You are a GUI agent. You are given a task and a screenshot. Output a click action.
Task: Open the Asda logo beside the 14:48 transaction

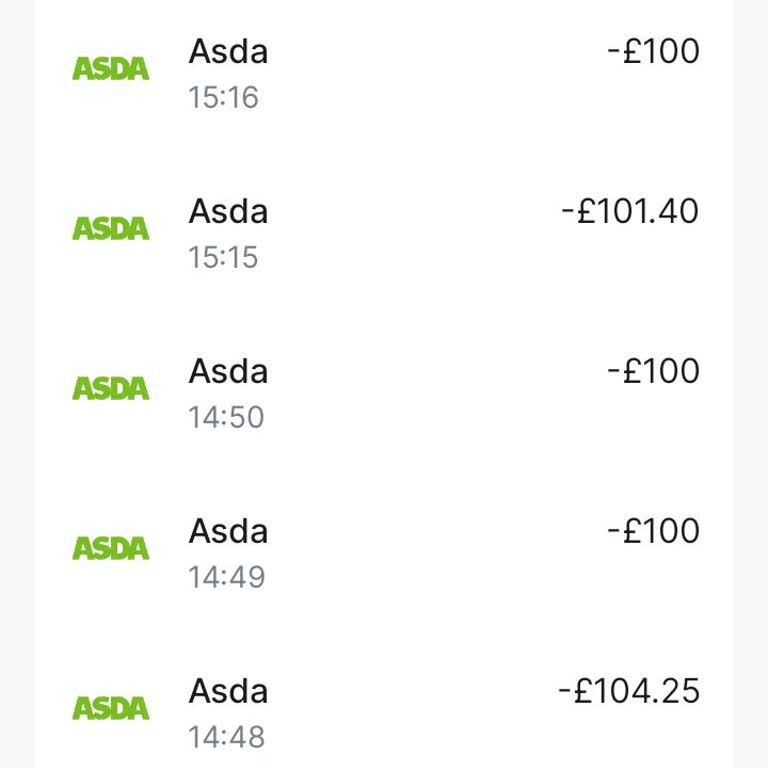pyautogui.click(x=110, y=709)
